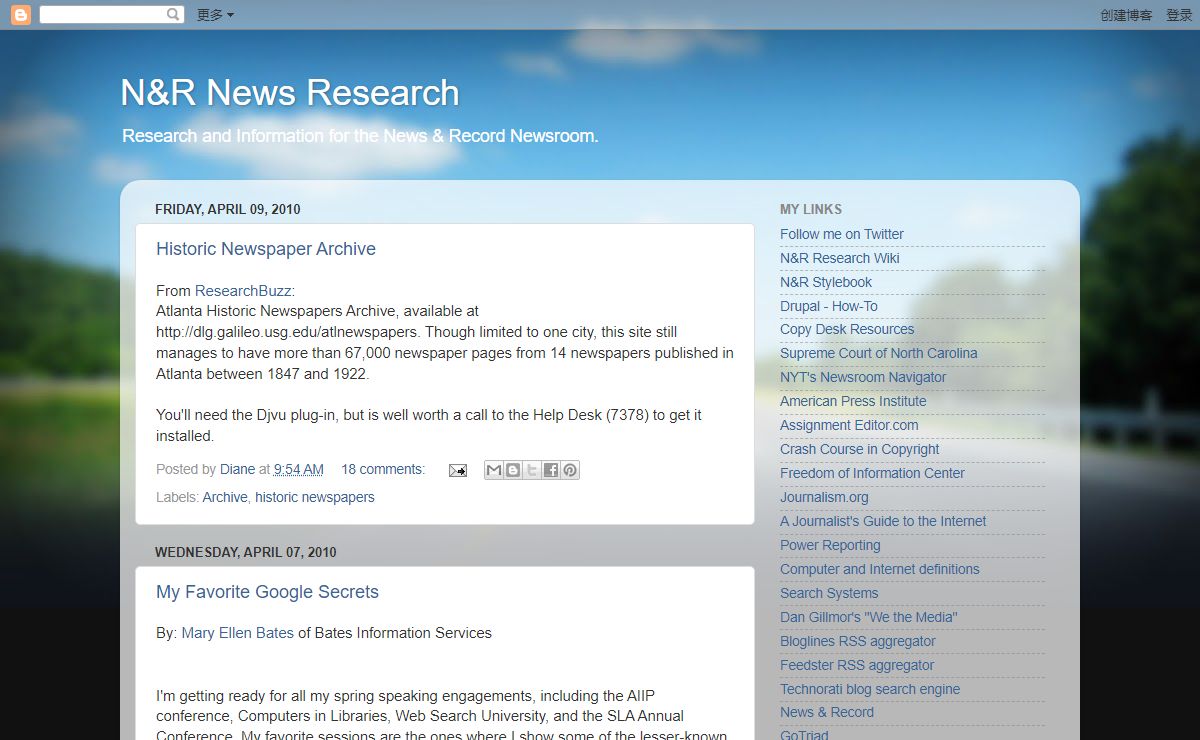Focus the Blogger navbar search field
The height and width of the screenshot is (740, 1200).
coord(103,15)
